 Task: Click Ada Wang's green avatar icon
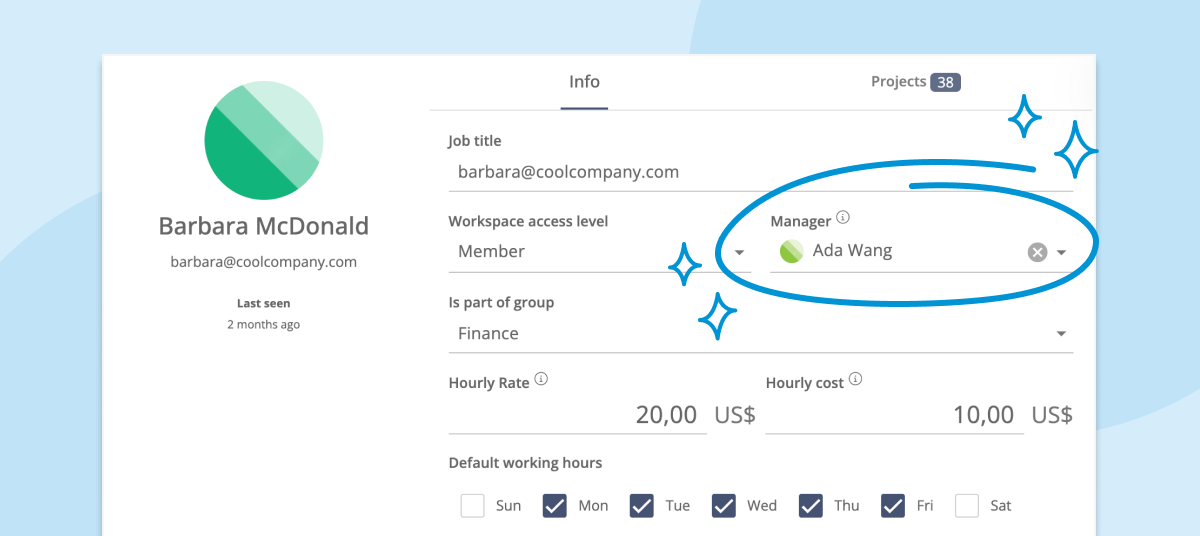click(791, 252)
